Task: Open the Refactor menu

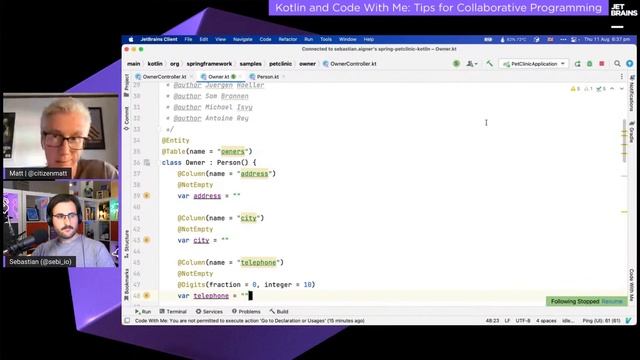Action: click(288, 40)
